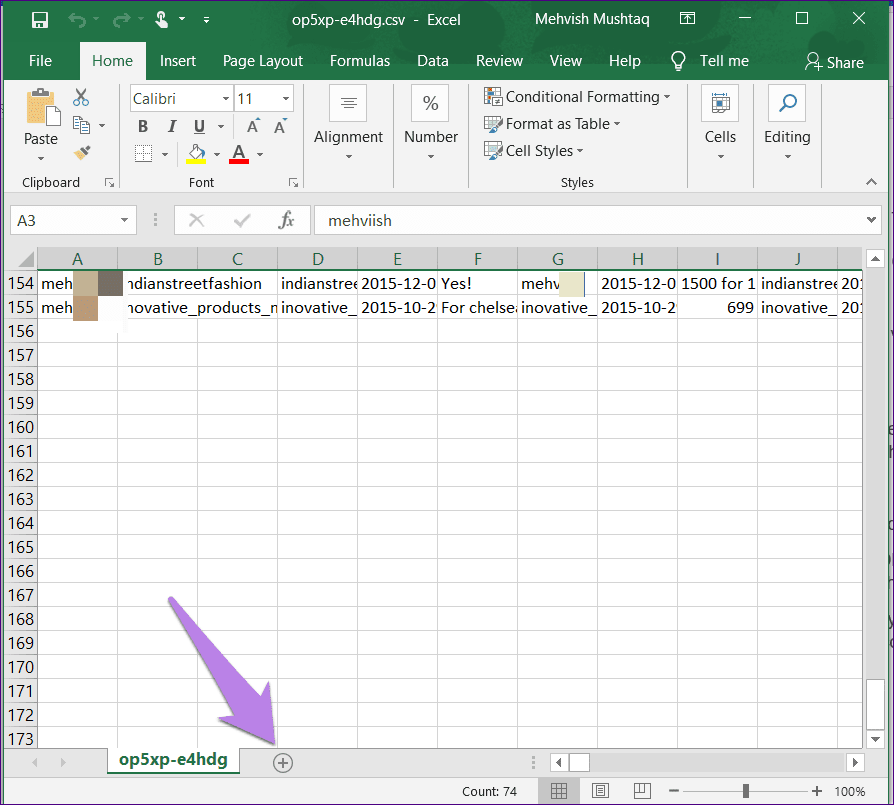Open Font settings dialog launcher

294,182
